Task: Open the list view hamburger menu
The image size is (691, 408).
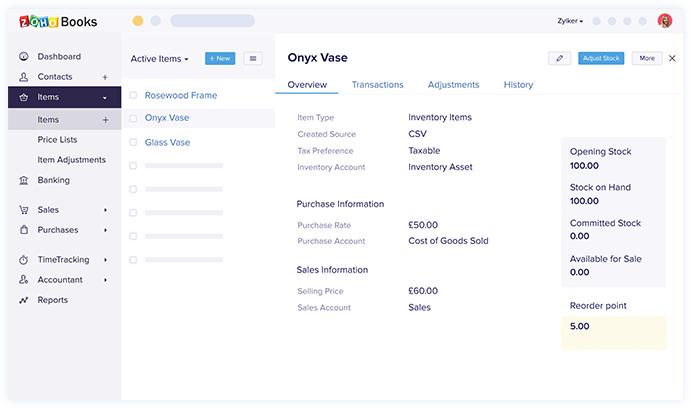Action: [253, 58]
